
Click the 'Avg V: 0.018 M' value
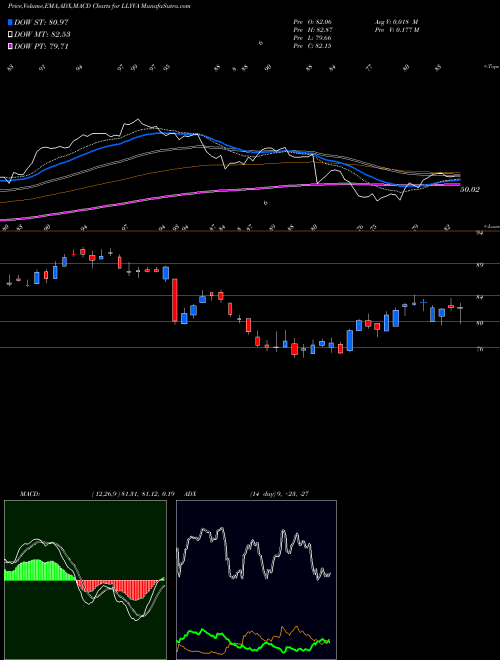[x=395, y=22]
